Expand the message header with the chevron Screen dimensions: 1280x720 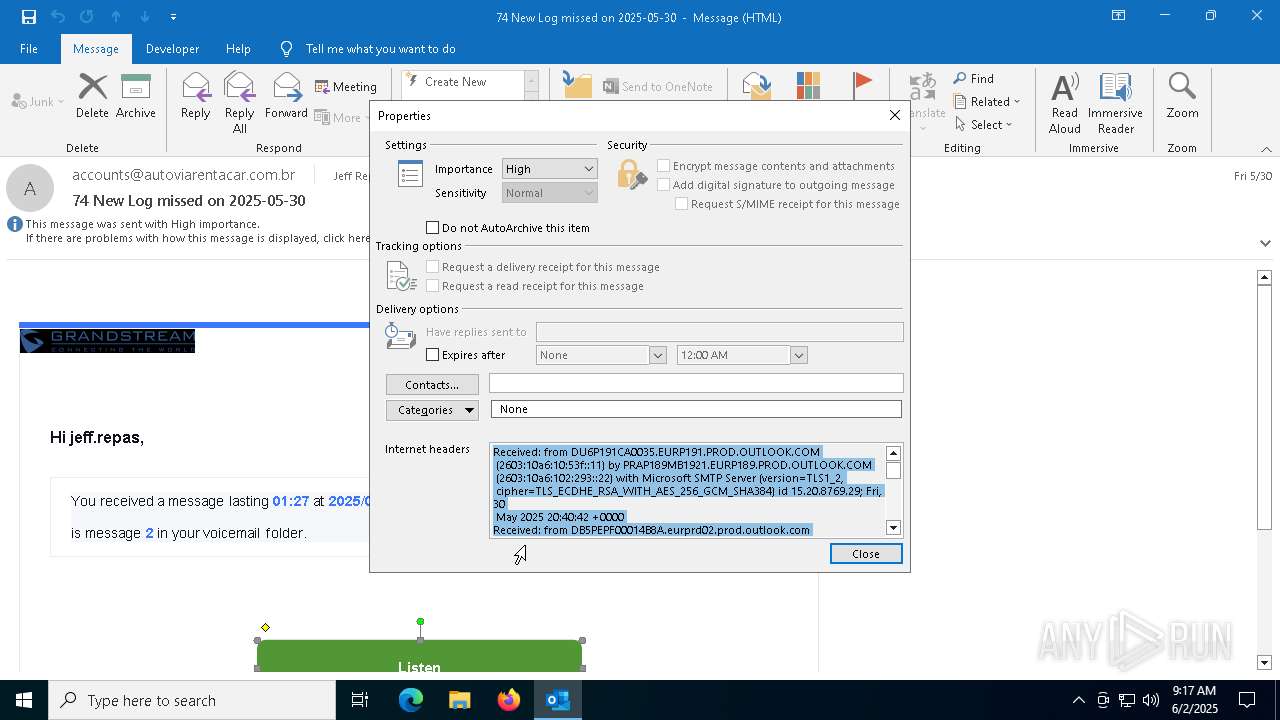coord(1265,243)
